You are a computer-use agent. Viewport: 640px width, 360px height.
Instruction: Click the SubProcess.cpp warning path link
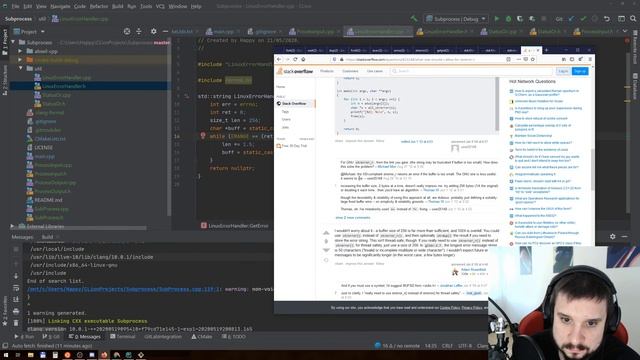[x=124, y=289]
